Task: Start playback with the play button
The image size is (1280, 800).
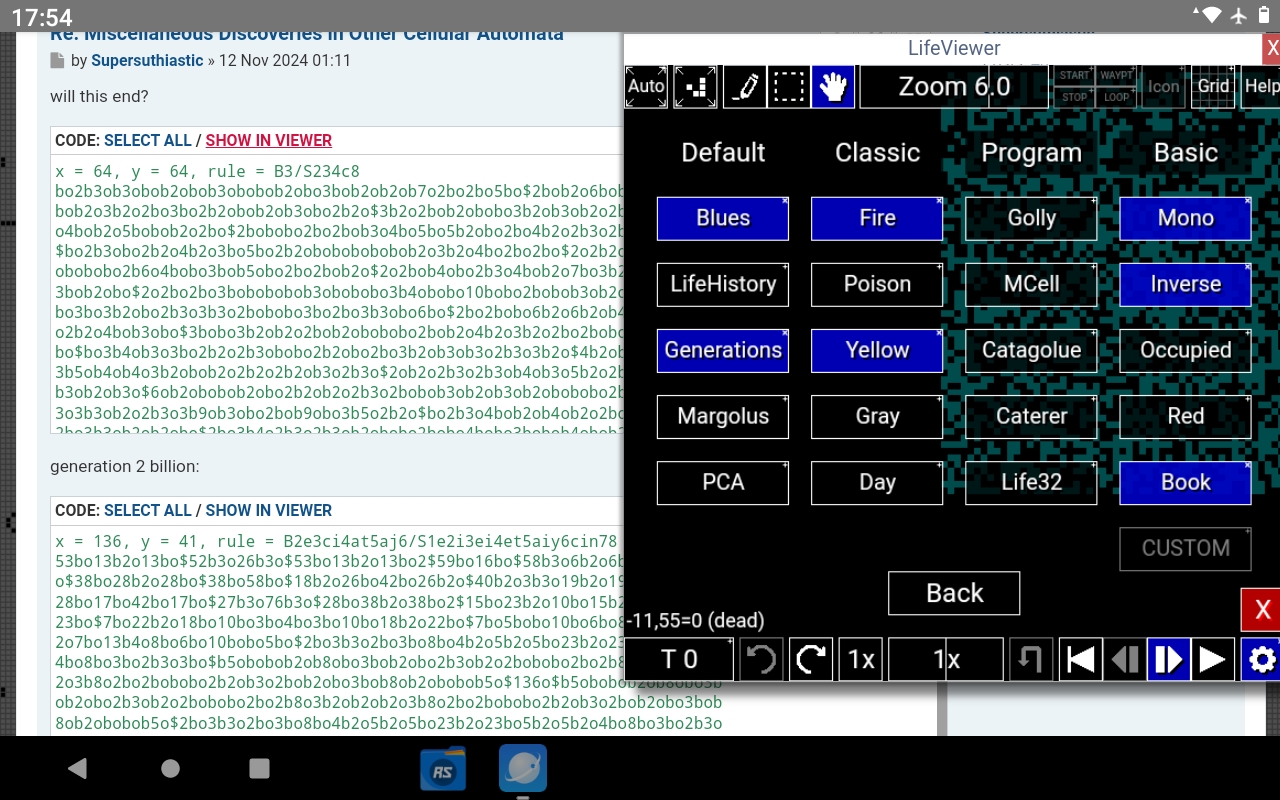Action: pyautogui.click(x=1213, y=660)
